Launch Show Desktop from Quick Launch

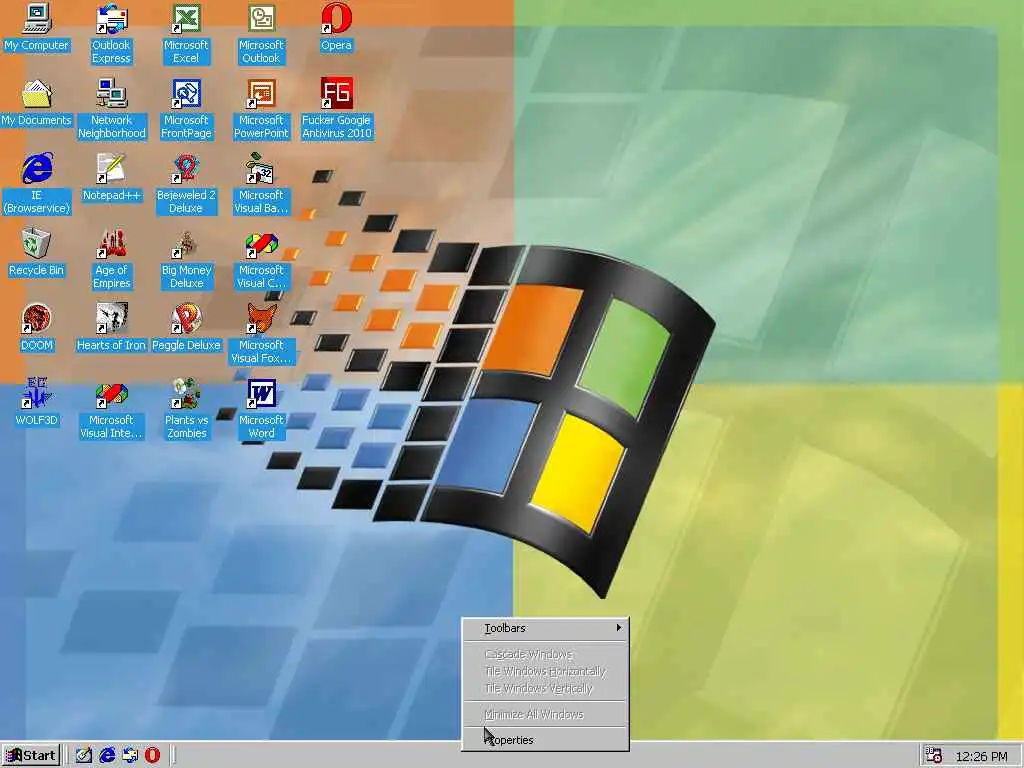(84, 756)
